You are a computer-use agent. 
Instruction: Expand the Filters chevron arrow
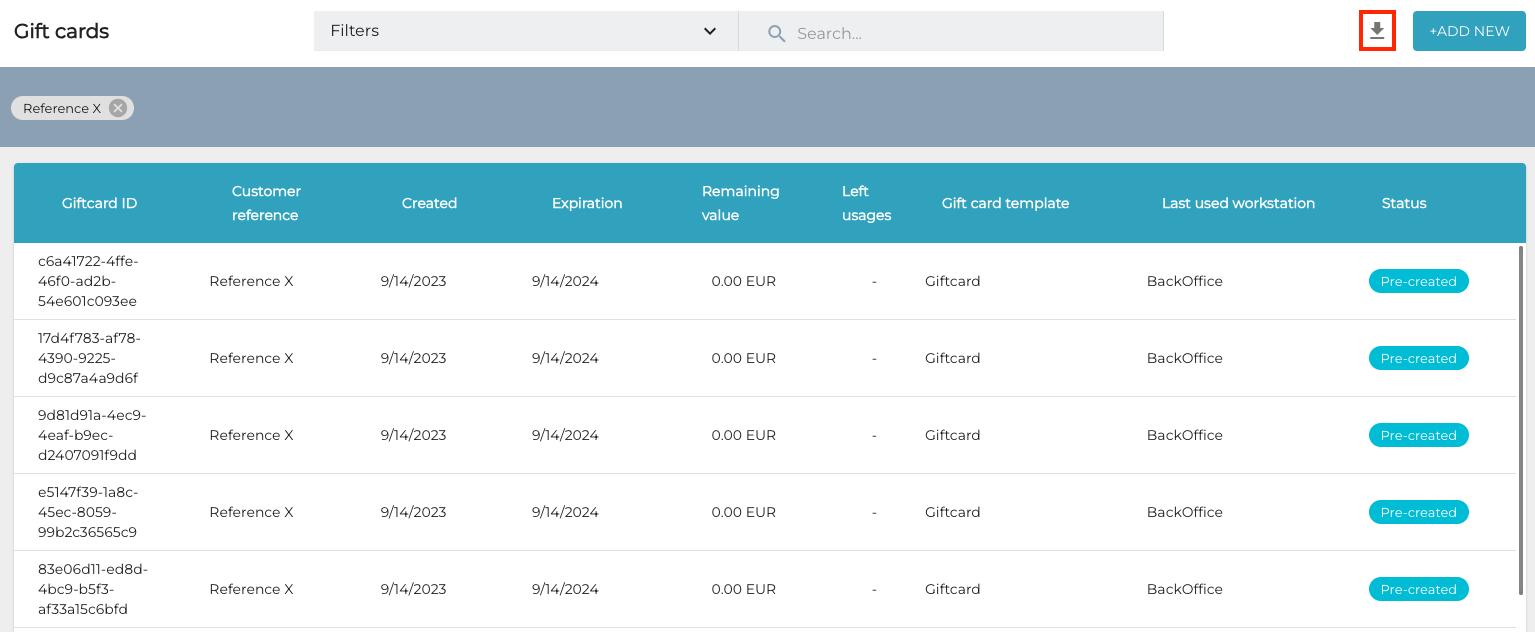pos(710,31)
